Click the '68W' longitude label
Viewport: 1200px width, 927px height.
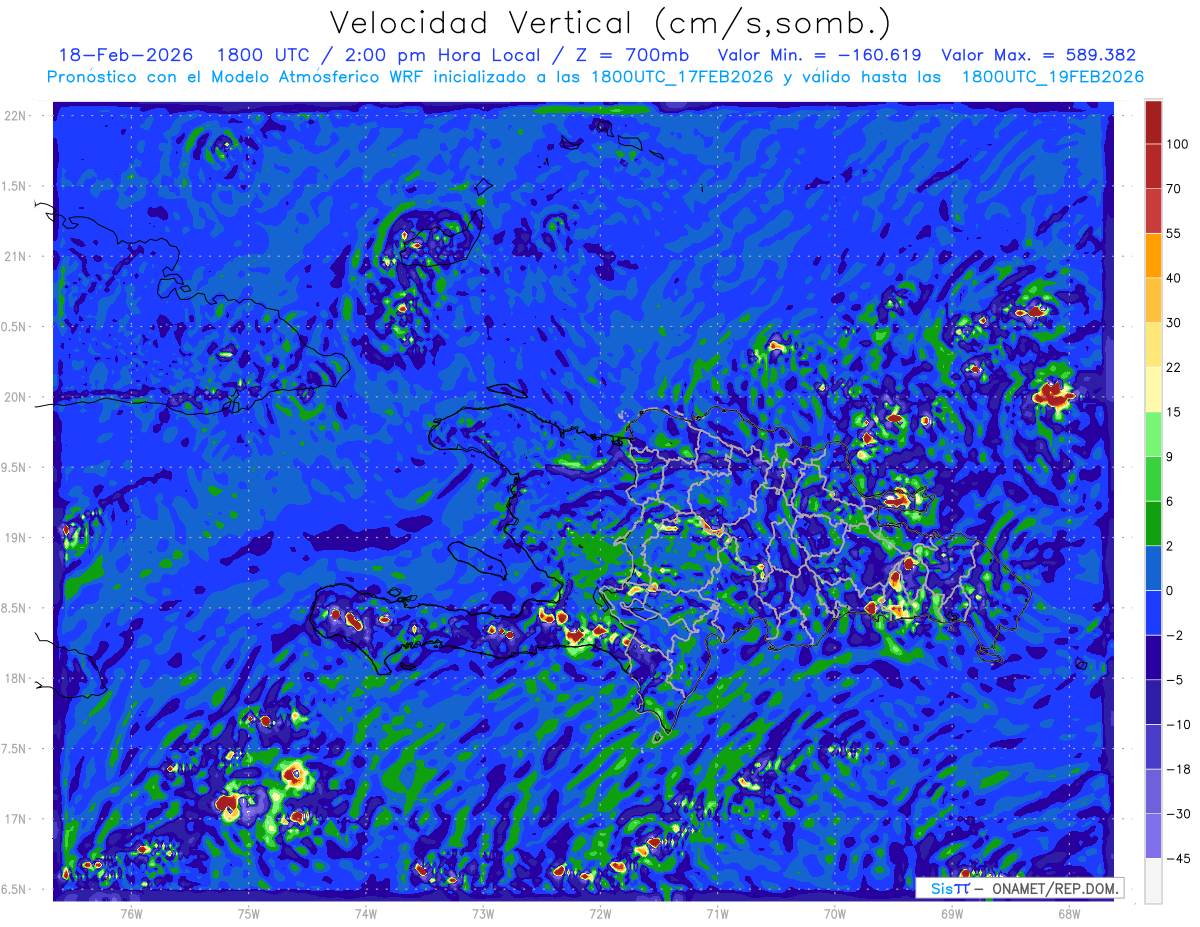(1069, 913)
